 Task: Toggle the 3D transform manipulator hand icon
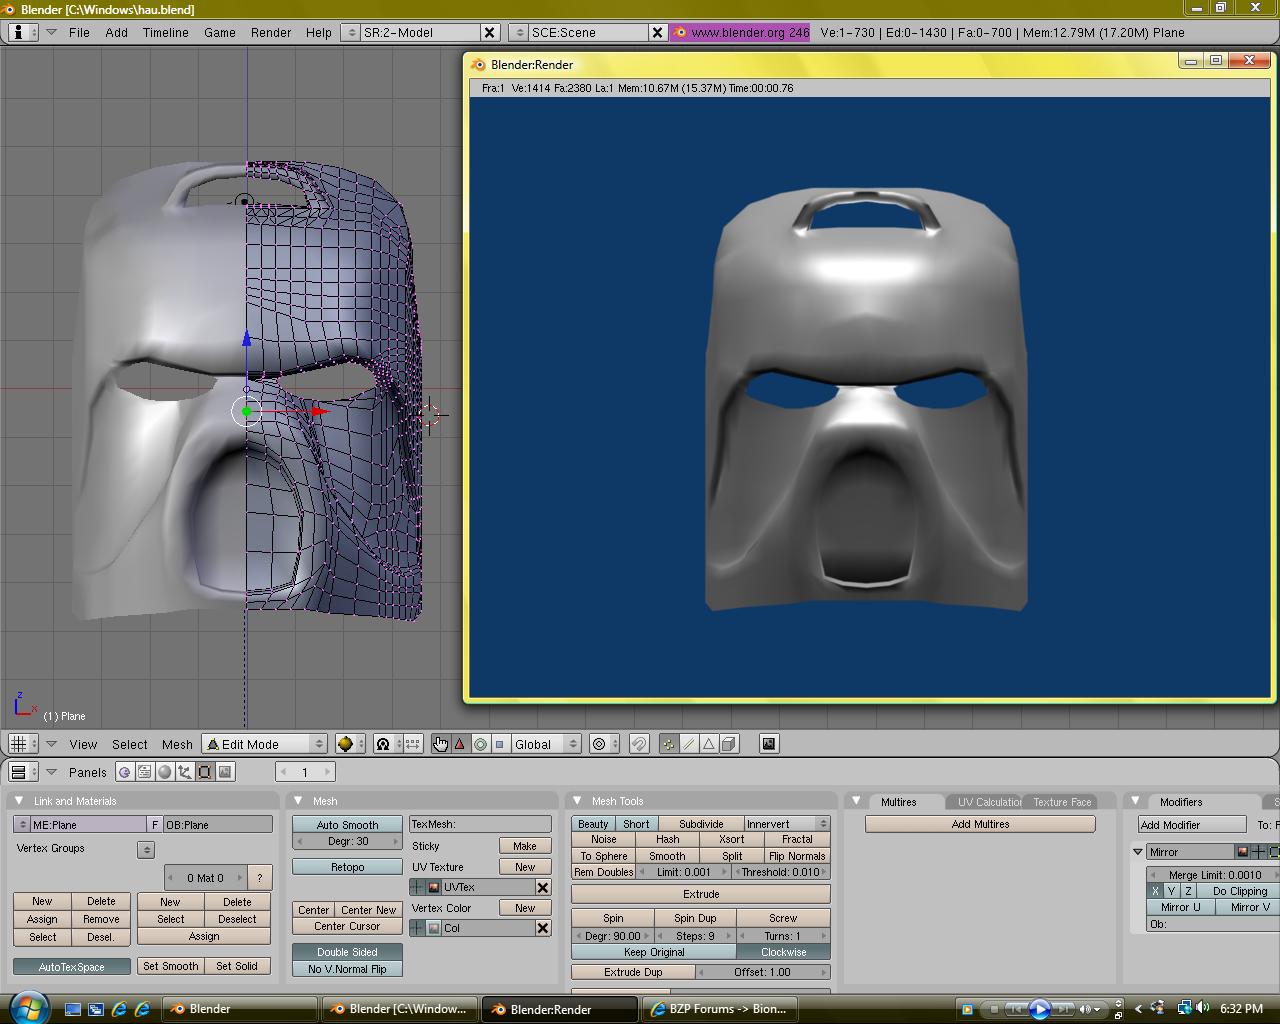(x=440, y=744)
